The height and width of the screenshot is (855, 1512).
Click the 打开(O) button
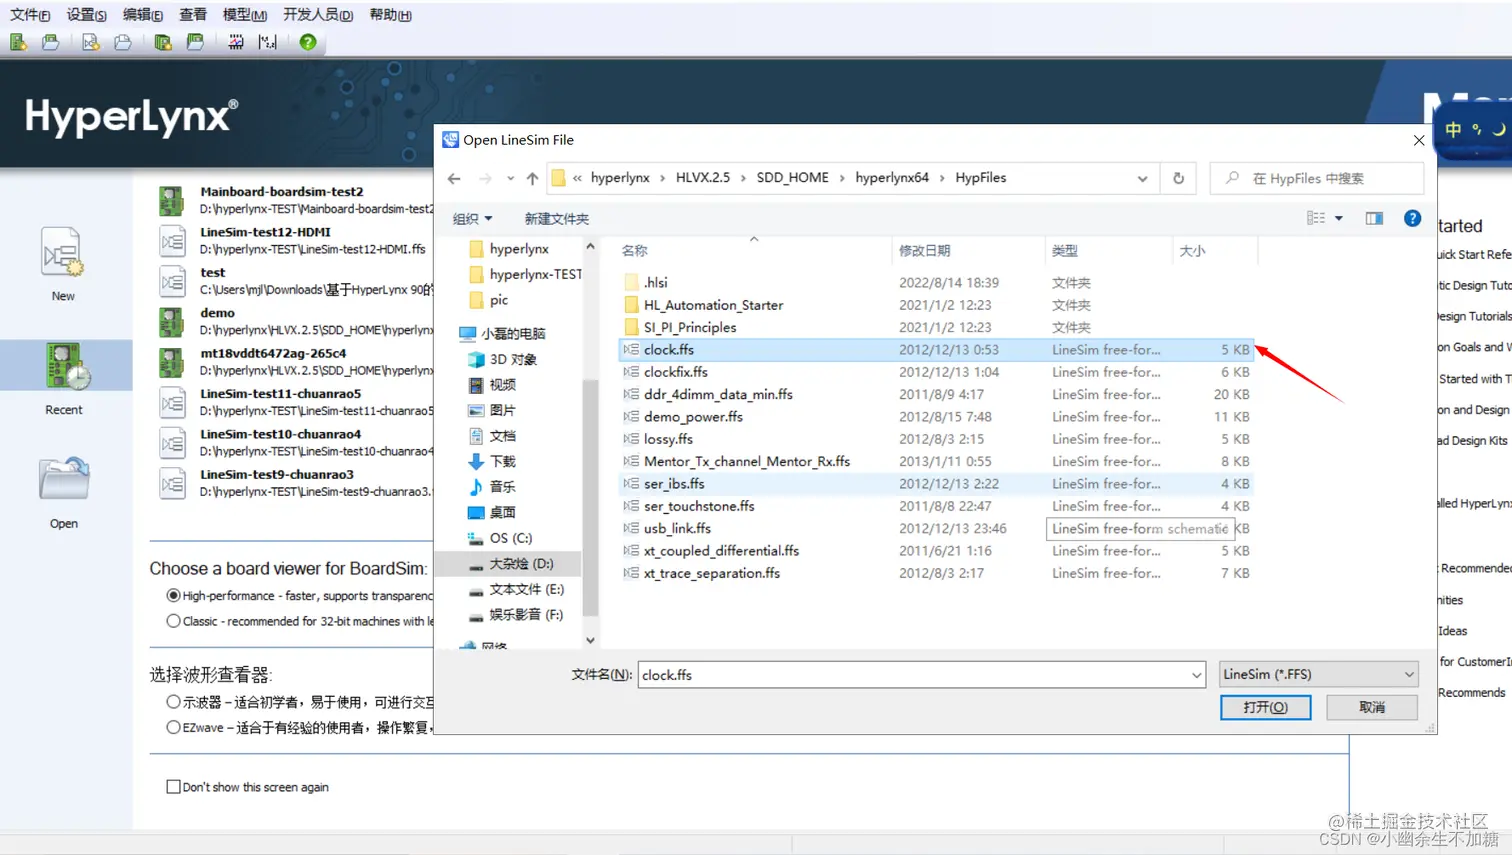[x=1265, y=707]
